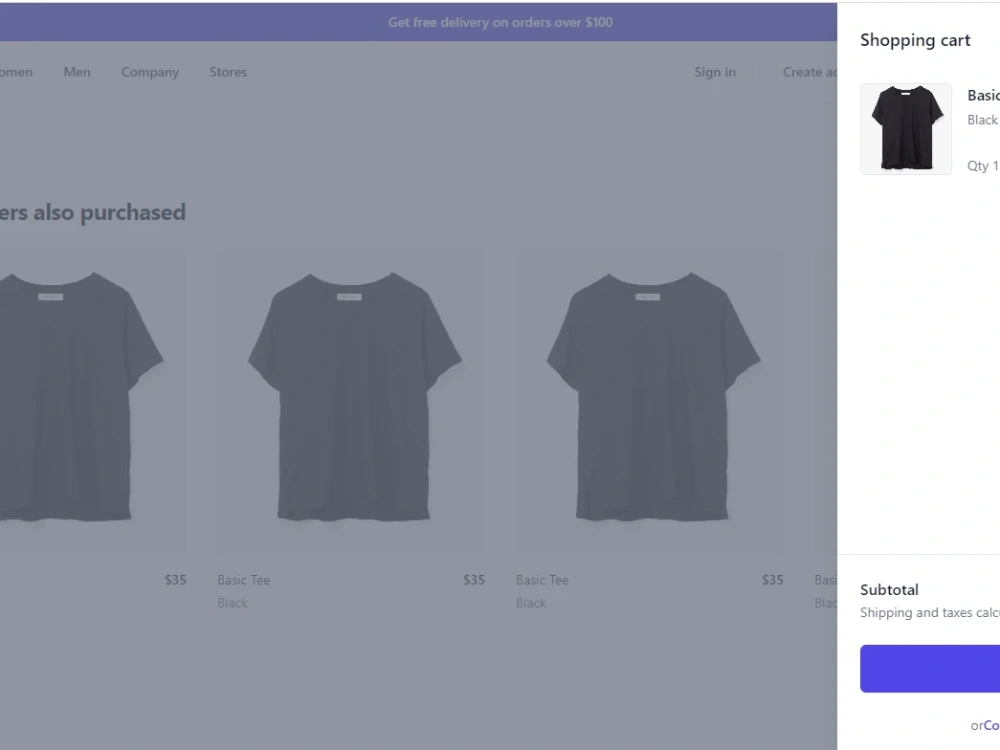This screenshot has width=1000, height=750.
Task: Open the Company navigation link
Action: point(150,72)
